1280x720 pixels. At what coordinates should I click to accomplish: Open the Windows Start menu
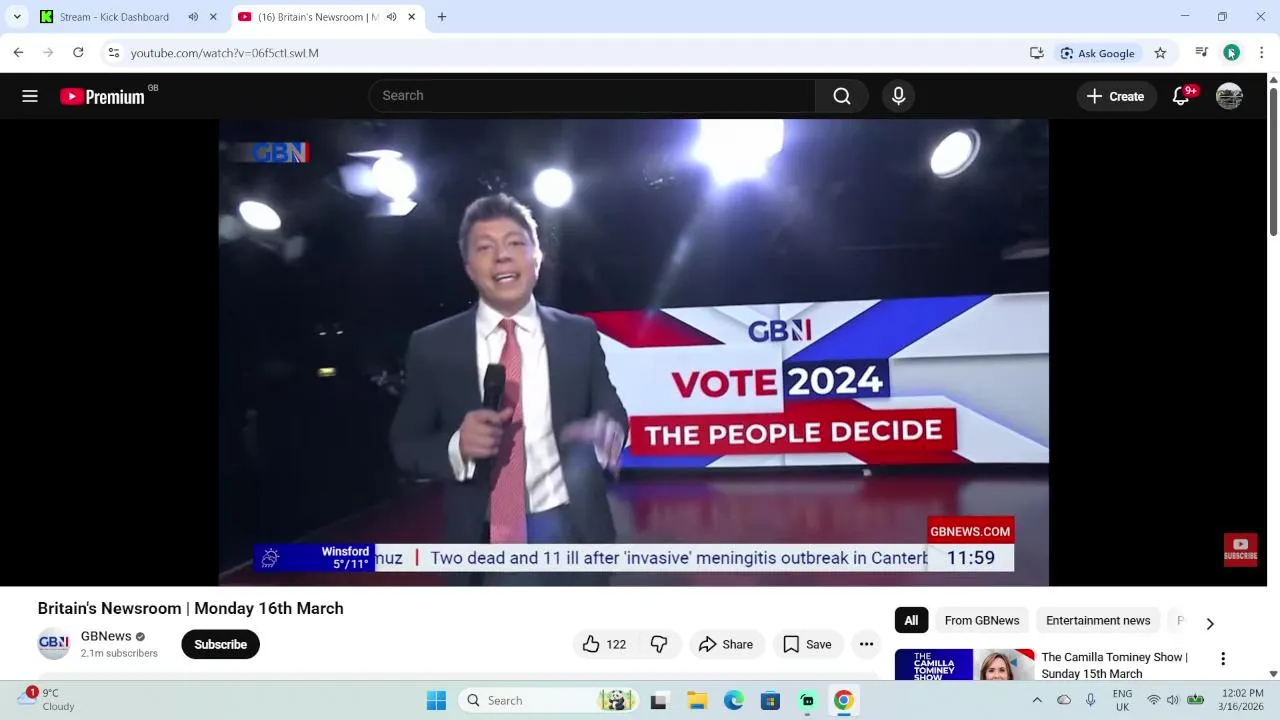(x=436, y=701)
